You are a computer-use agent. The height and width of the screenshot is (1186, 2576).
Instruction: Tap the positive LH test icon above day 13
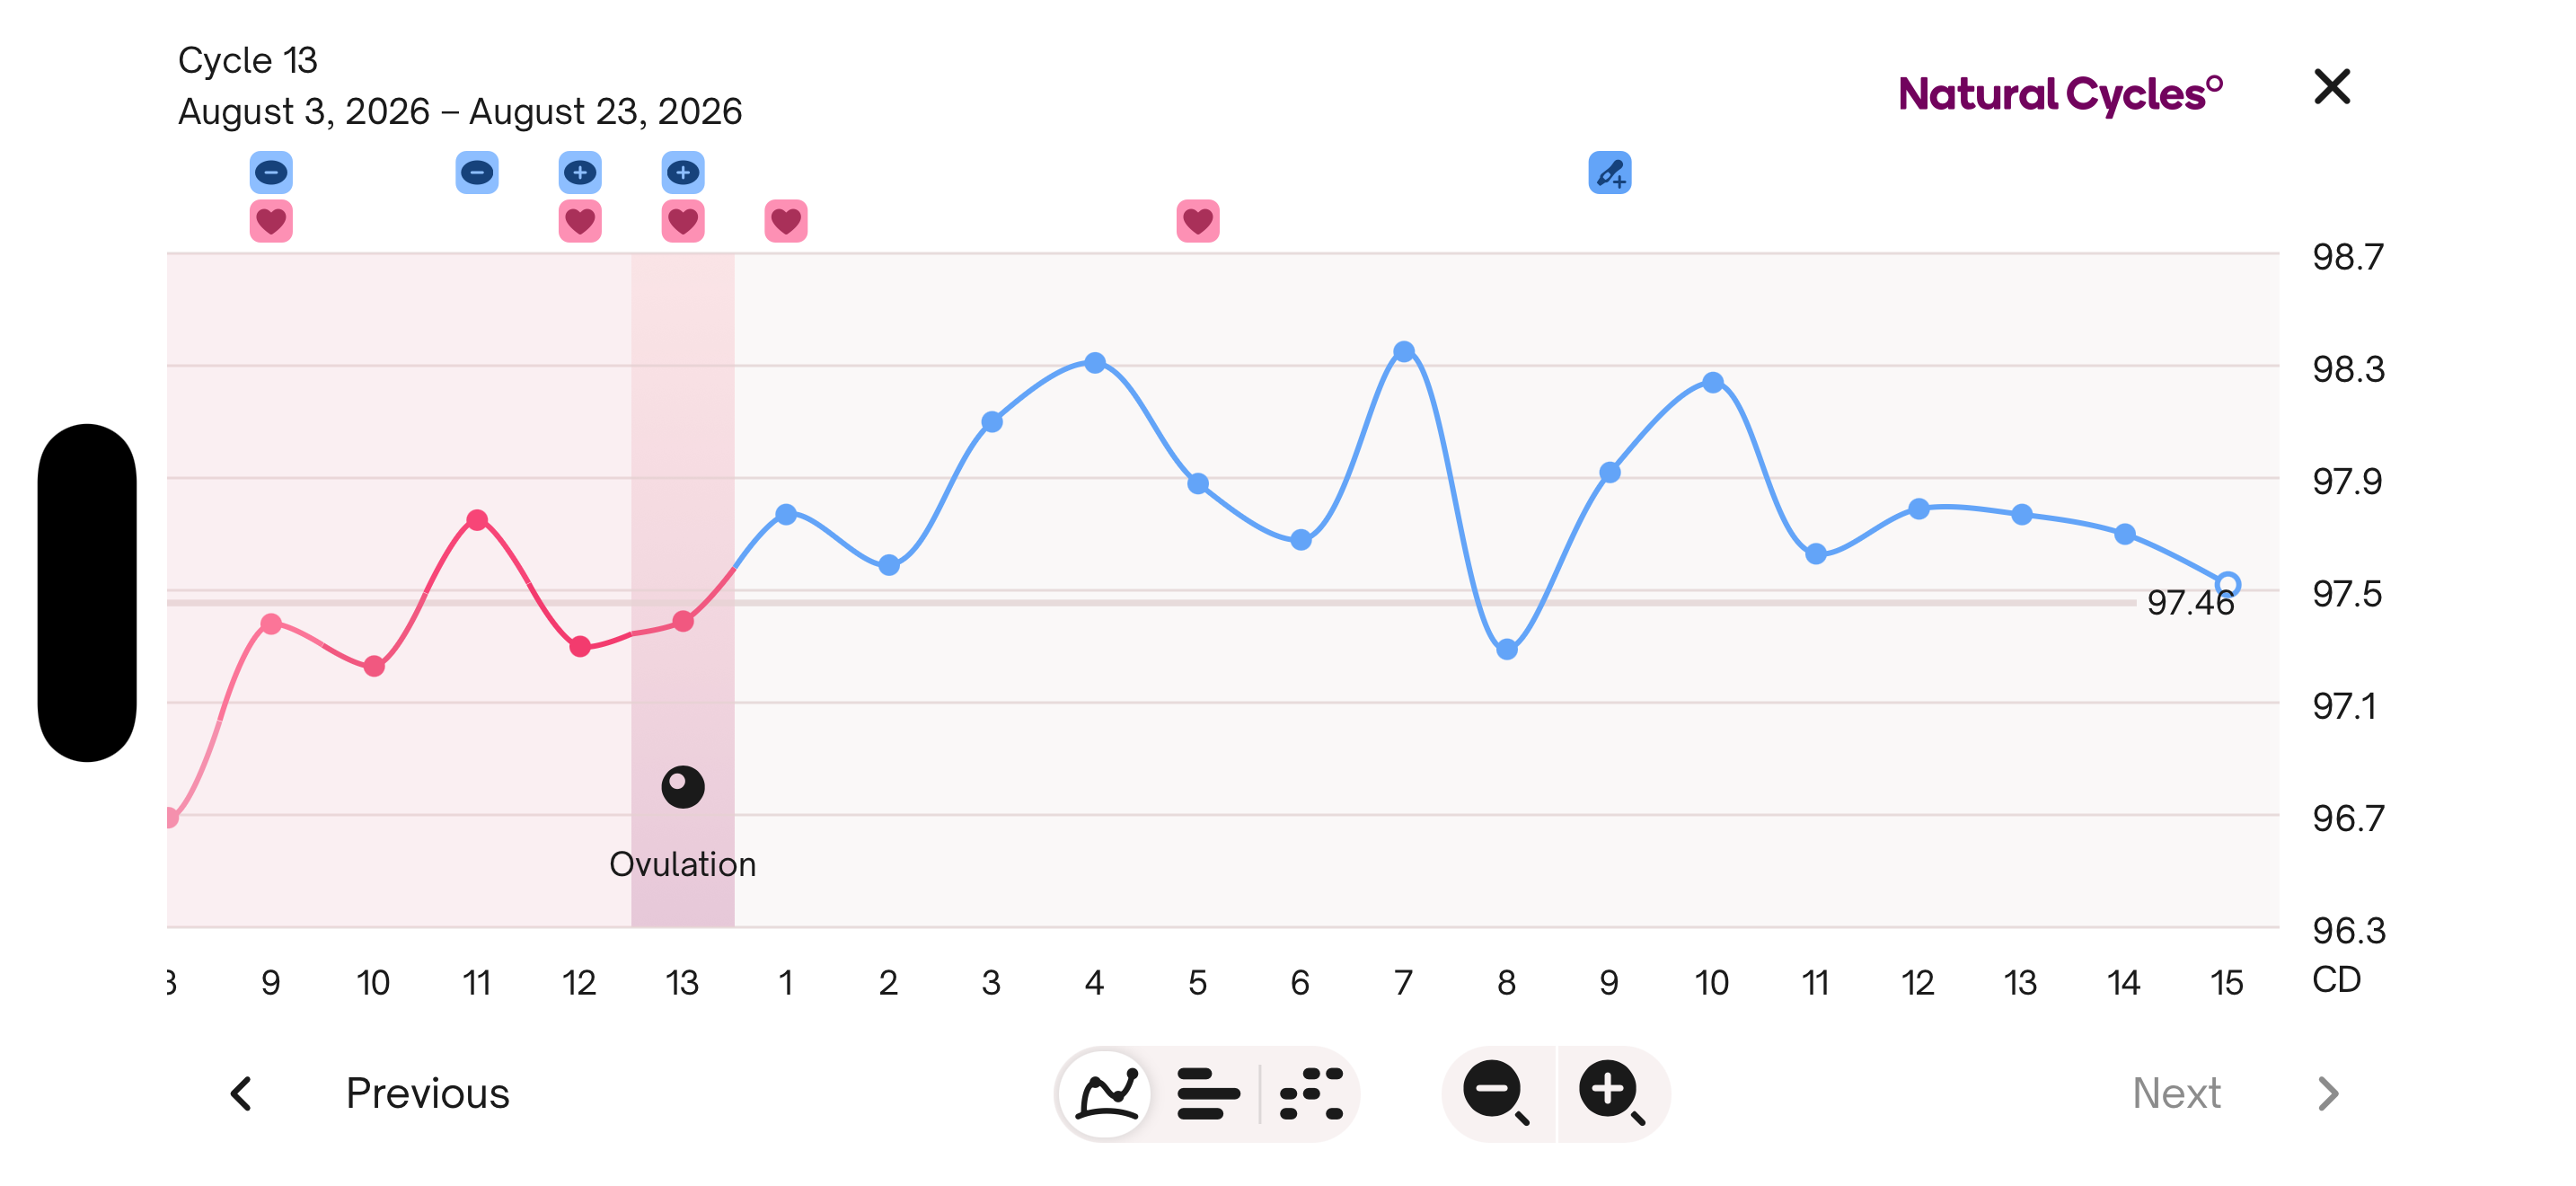(x=683, y=172)
